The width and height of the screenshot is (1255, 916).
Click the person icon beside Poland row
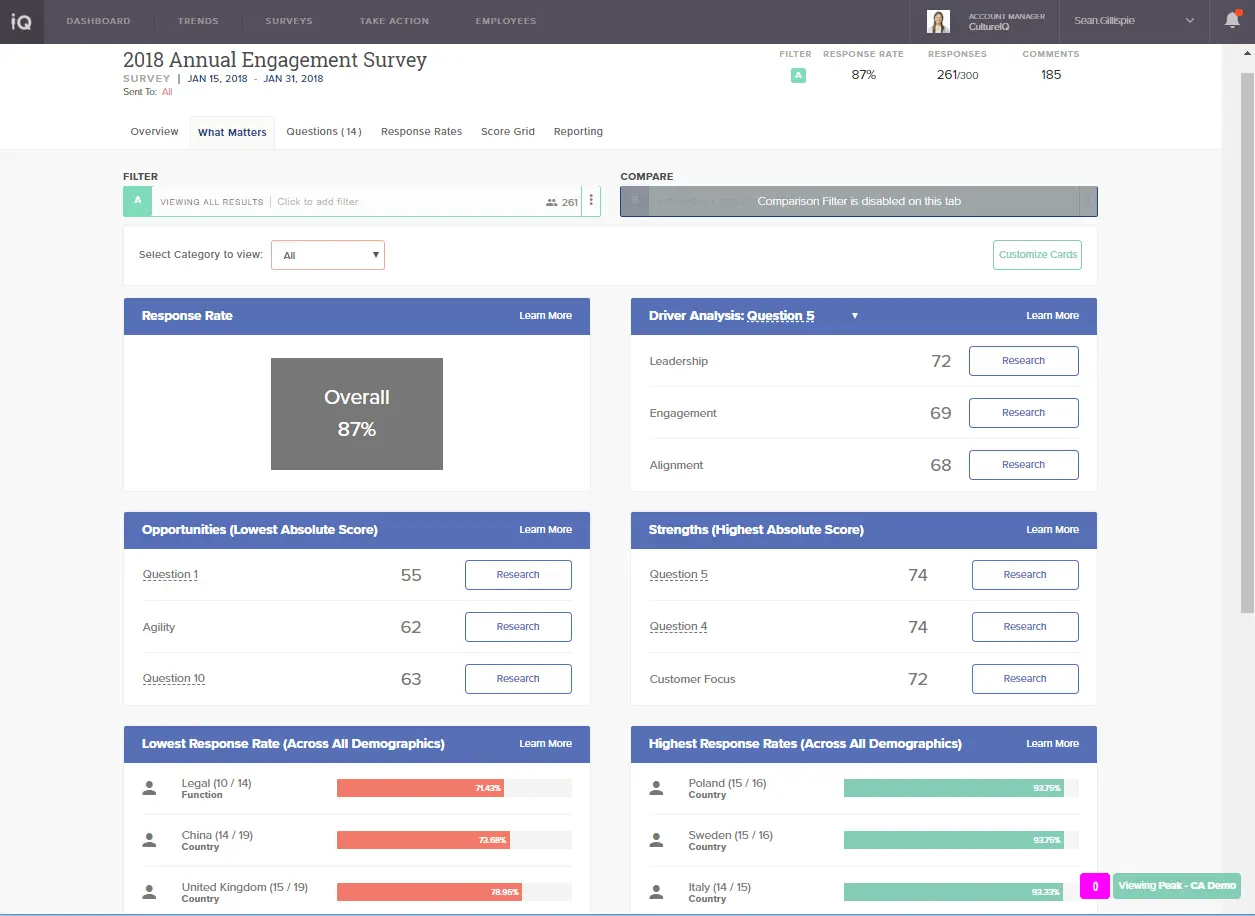click(x=657, y=788)
